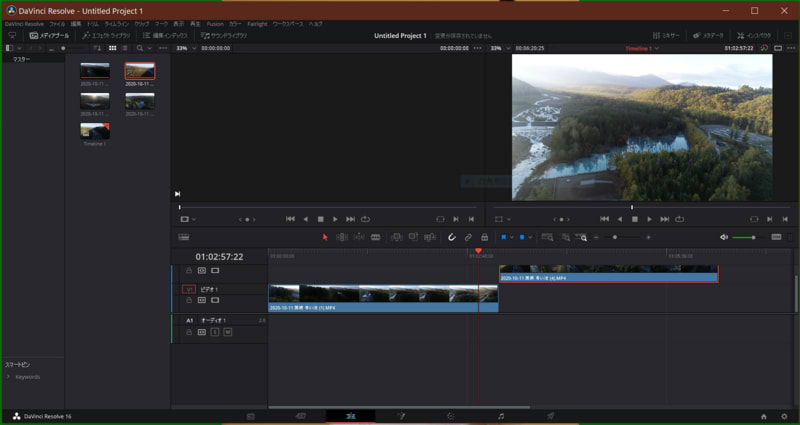Click the Detail zoom icon

click(565, 237)
